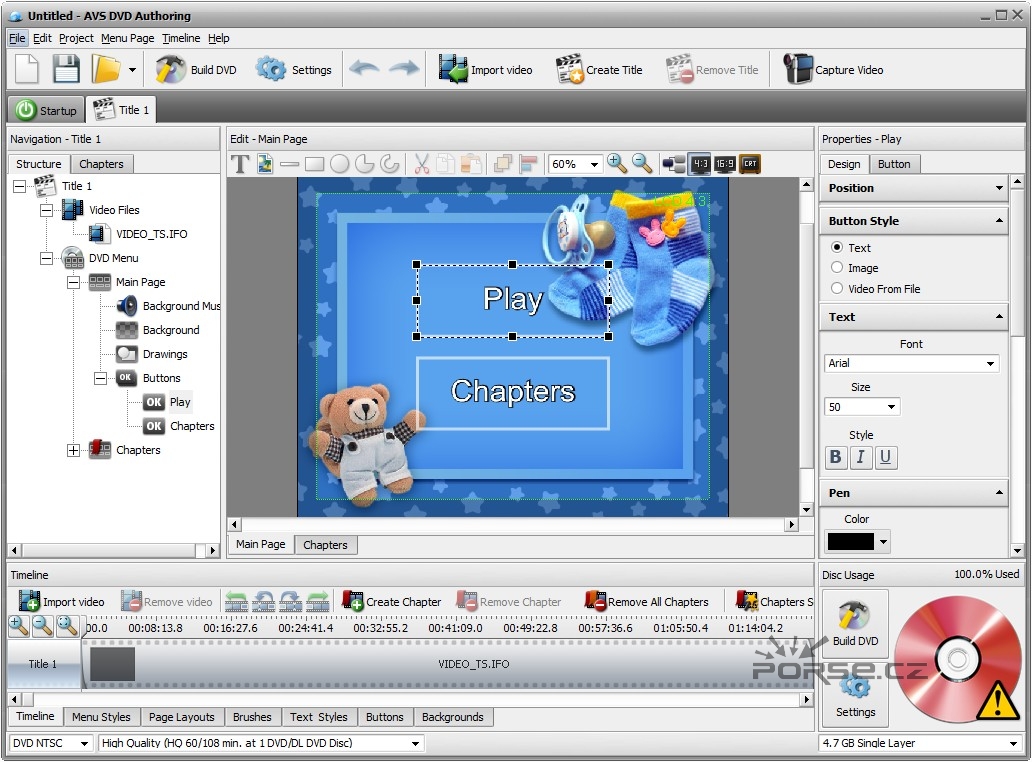Screen dimensions: 1032x762
Task: Open the Menu Page menu
Action: pyautogui.click(x=127, y=38)
